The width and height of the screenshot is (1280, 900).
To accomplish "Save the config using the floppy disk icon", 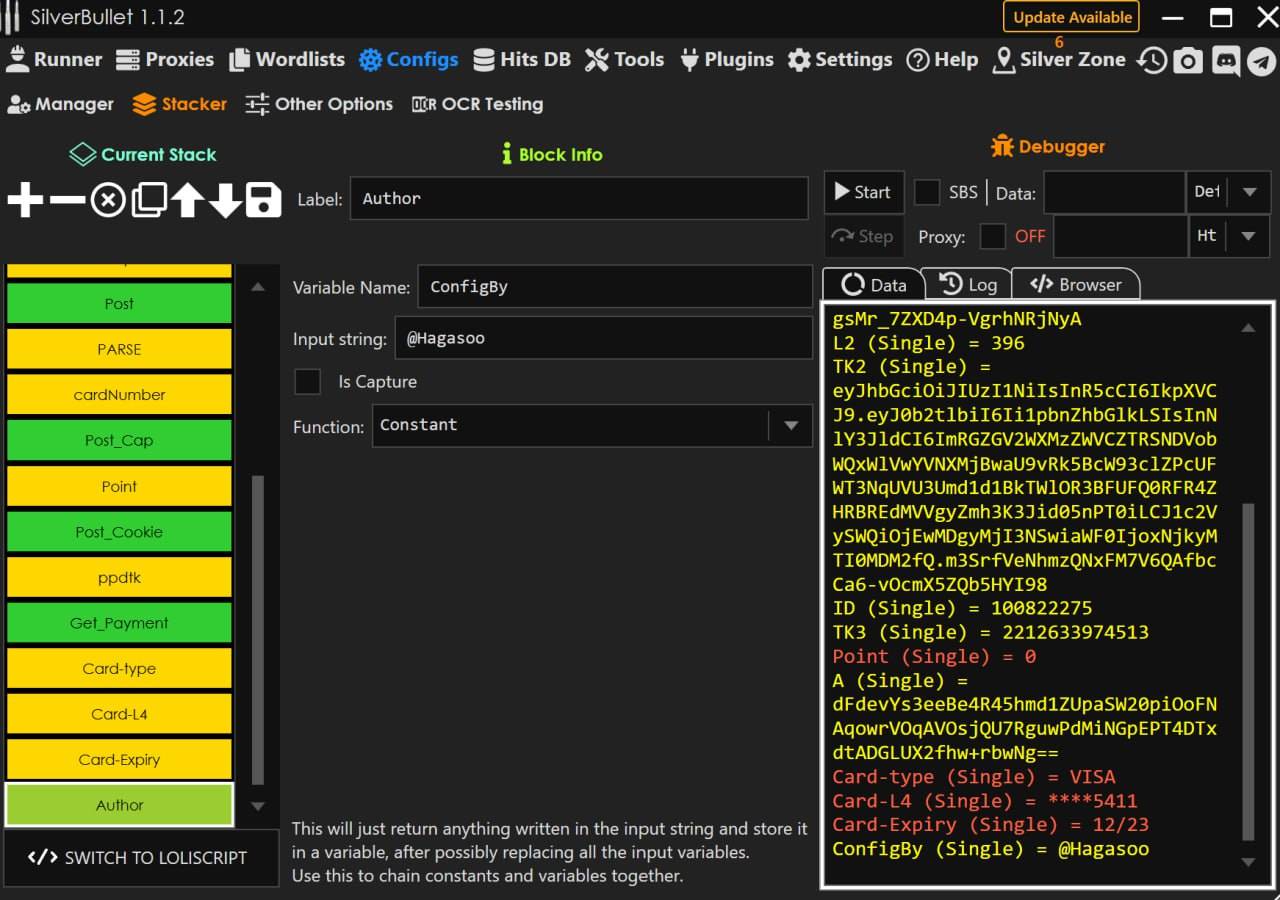I will pyautogui.click(x=263, y=200).
